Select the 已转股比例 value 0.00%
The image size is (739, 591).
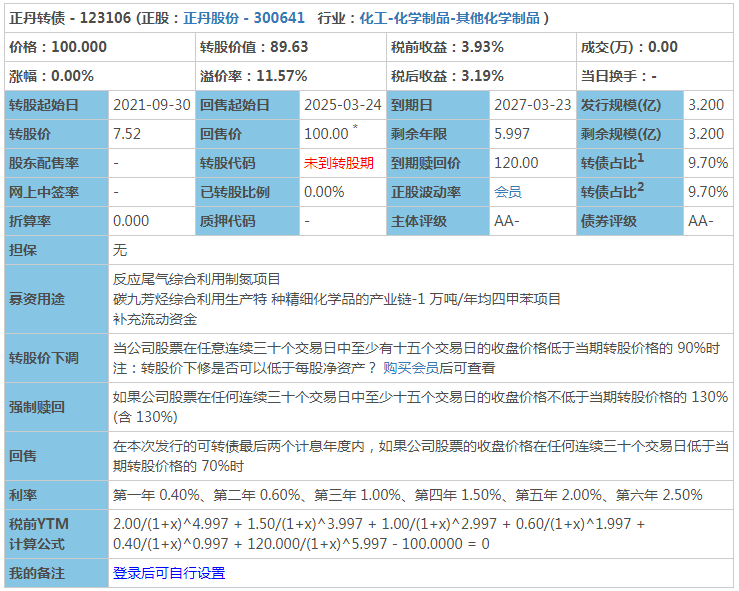(x=324, y=192)
